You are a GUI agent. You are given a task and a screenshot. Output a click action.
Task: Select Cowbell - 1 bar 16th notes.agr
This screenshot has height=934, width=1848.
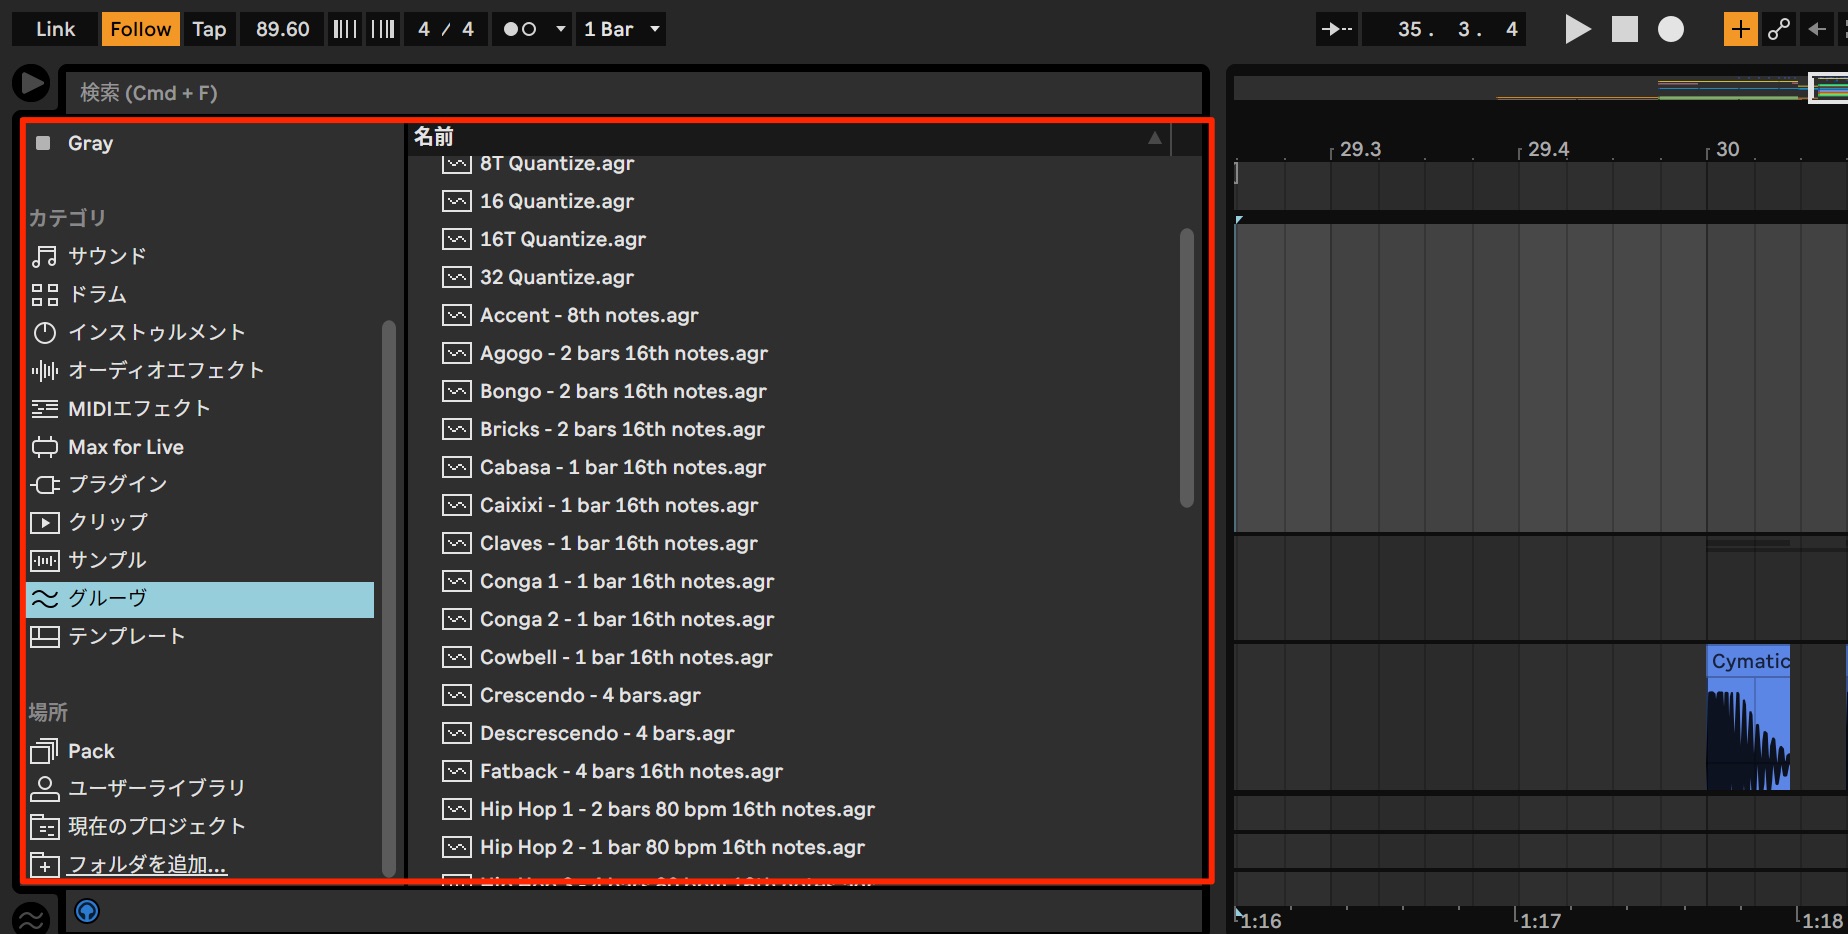coord(626,657)
